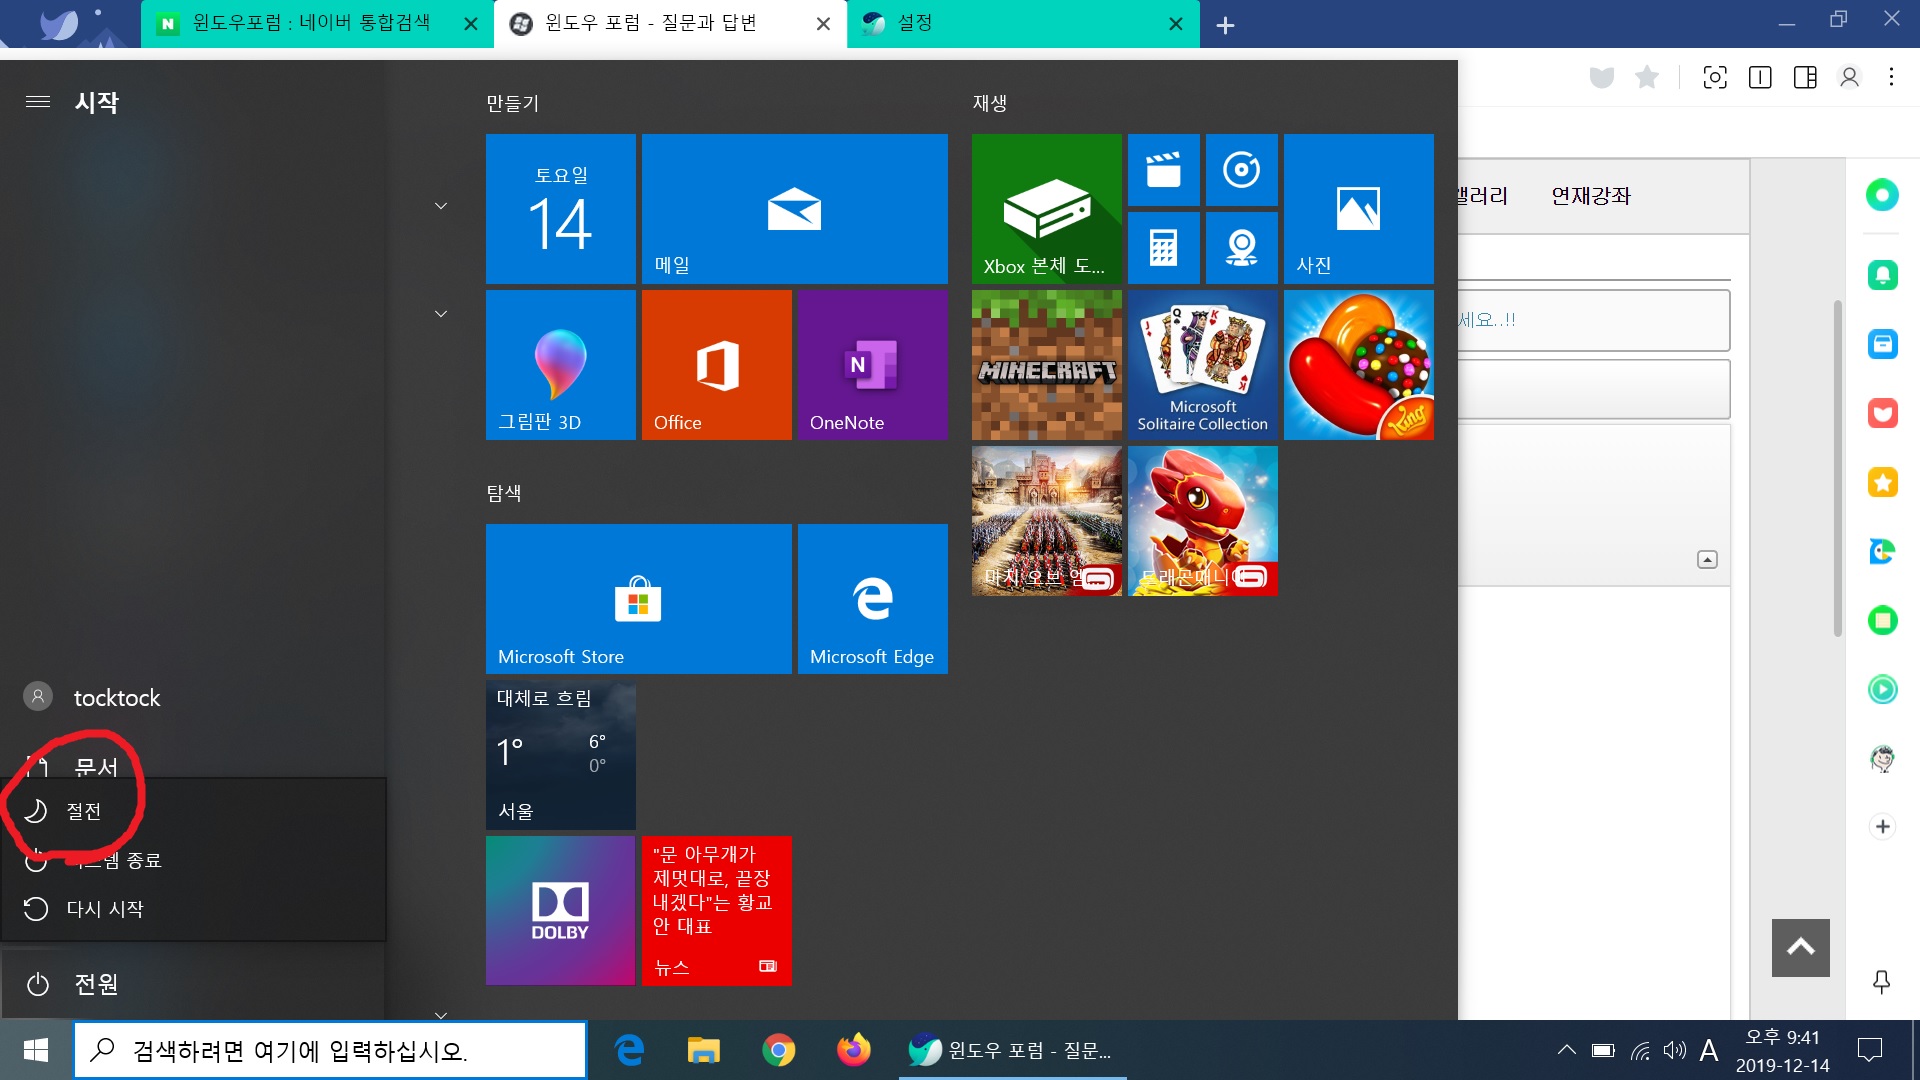Collapse the first app list chevron
1920x1080 pixels.
pyautogui.click(x=440, y=206)
